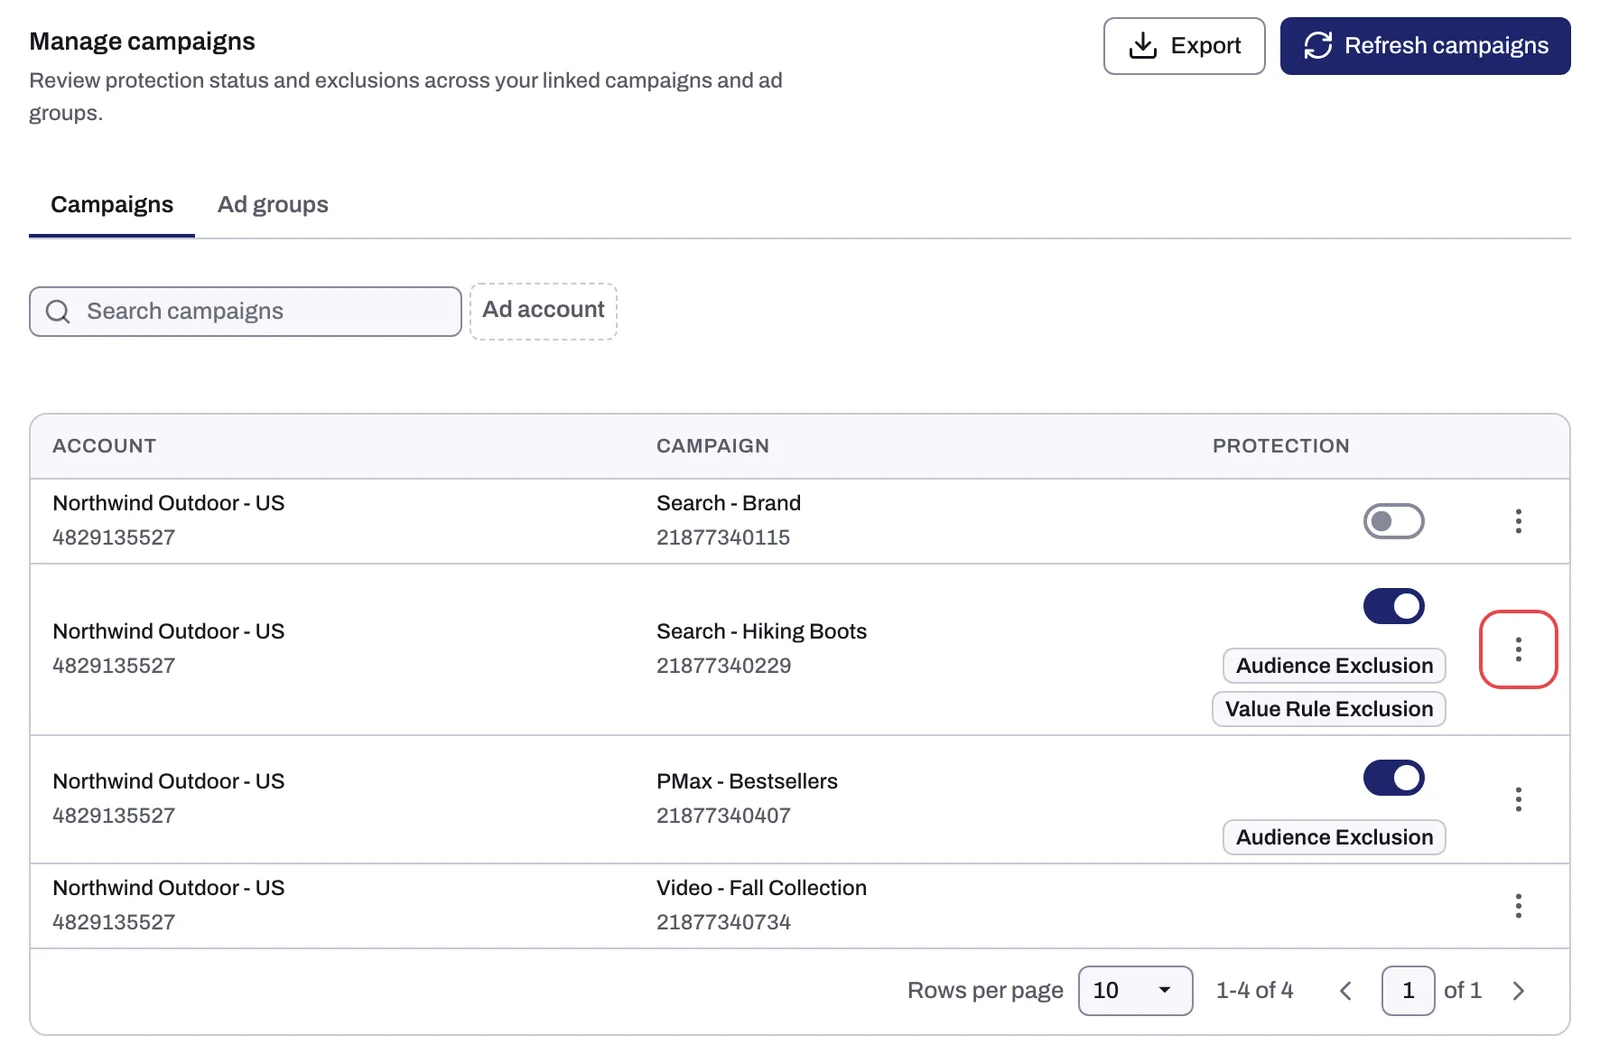Open the kebab menu for Video - Fall Collection
Image resolution: width=1600 pixels, height=1064 pixels.
(x=1518, y=906)
